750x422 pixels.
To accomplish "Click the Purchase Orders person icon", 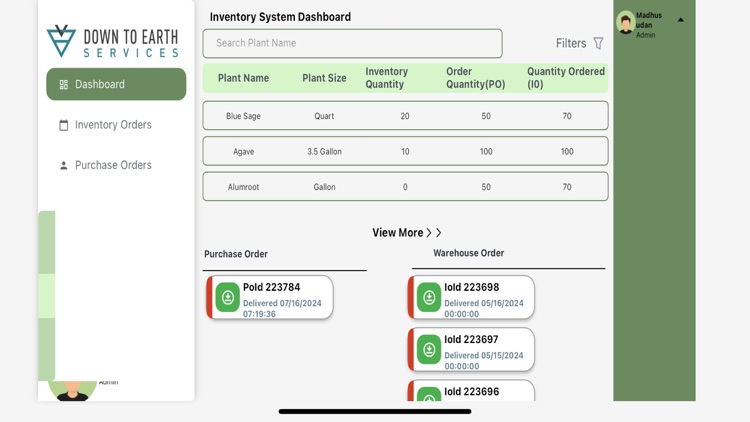I will coord(64,166).
